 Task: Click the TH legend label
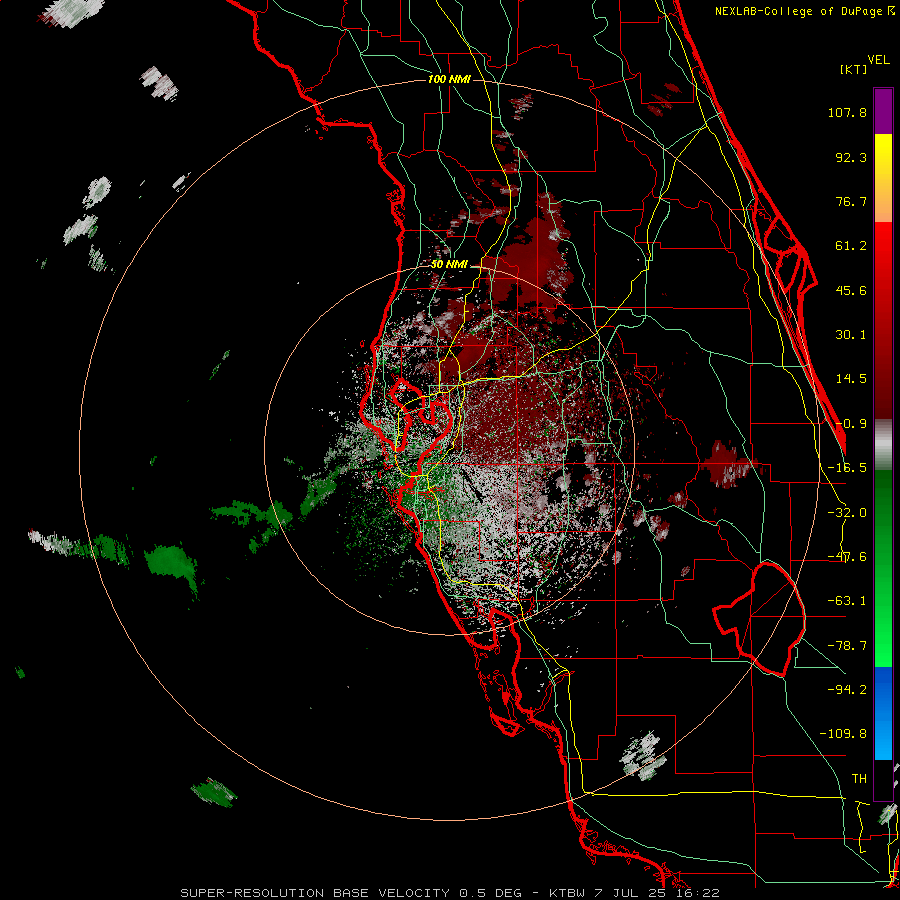859,778
